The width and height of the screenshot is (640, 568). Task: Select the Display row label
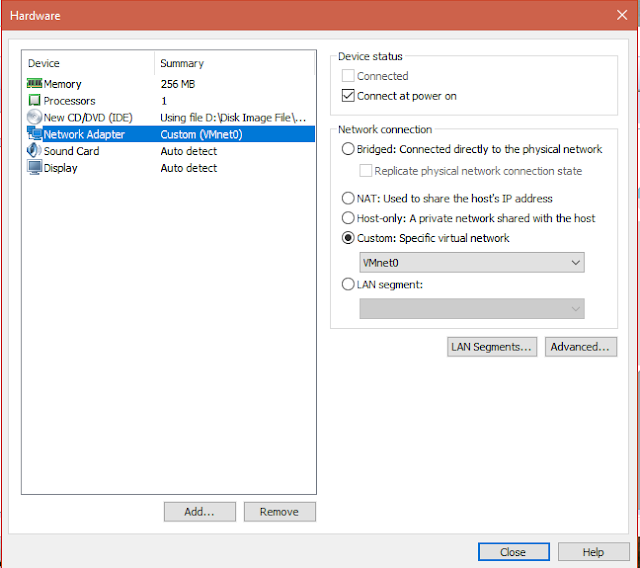click(60, 168)
